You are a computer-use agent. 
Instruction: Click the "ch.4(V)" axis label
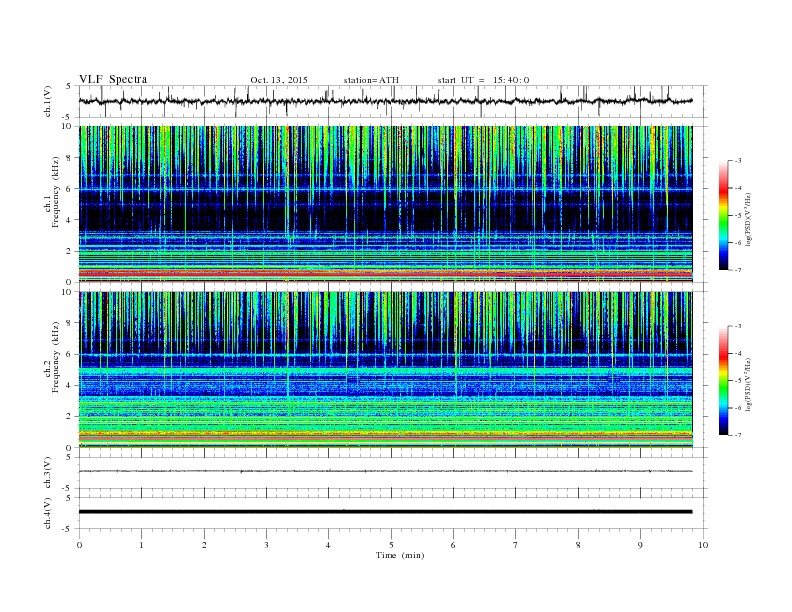tap(48, 513)
